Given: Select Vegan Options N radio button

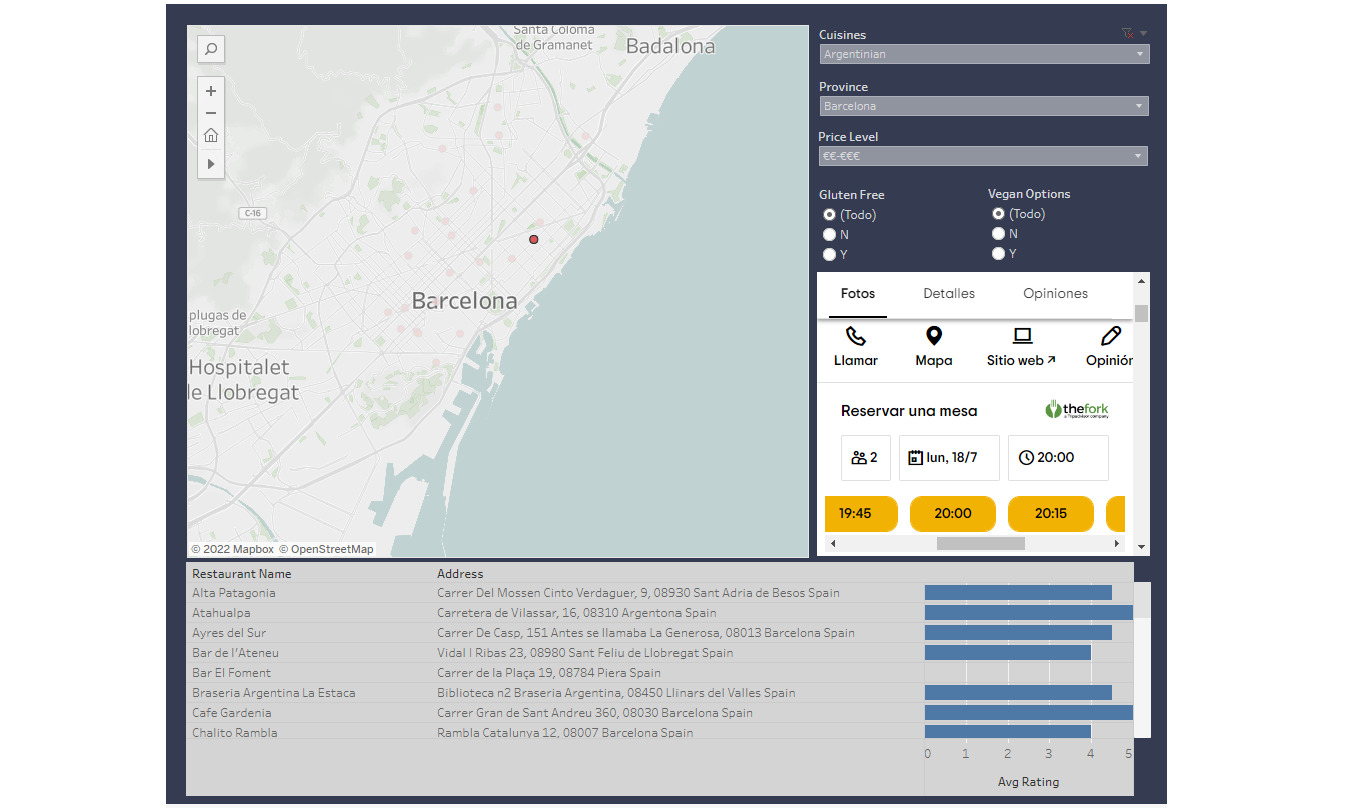Looking at the screenshot, I should pyautogui.click(x=998, y=234).
